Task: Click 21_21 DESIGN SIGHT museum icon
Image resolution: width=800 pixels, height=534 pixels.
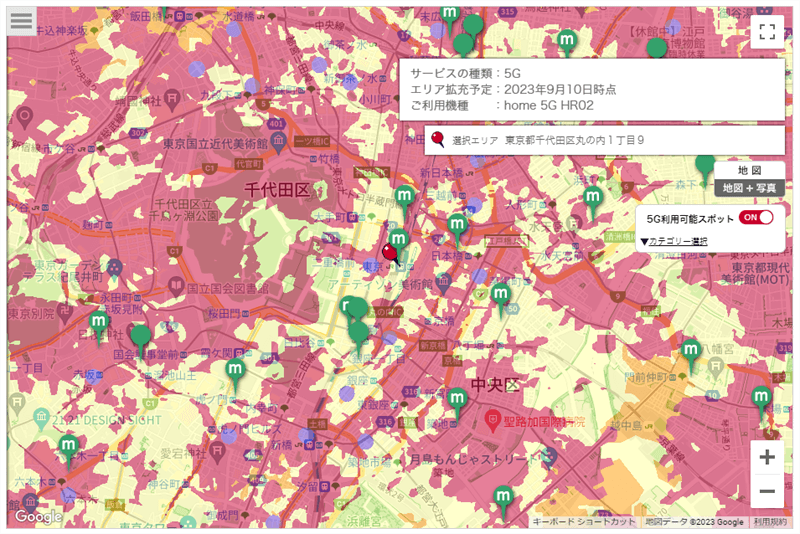Action: [x=41, y=419]
